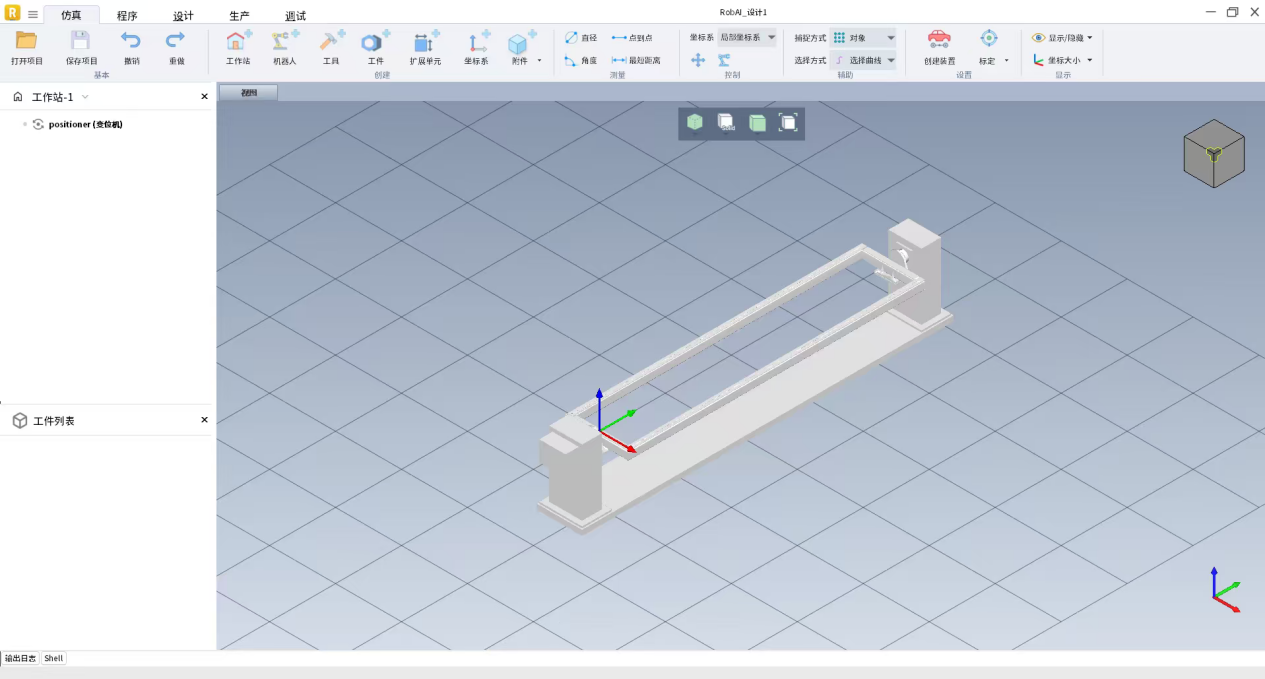Click the fit-to-screen view icon

[788, 123]
